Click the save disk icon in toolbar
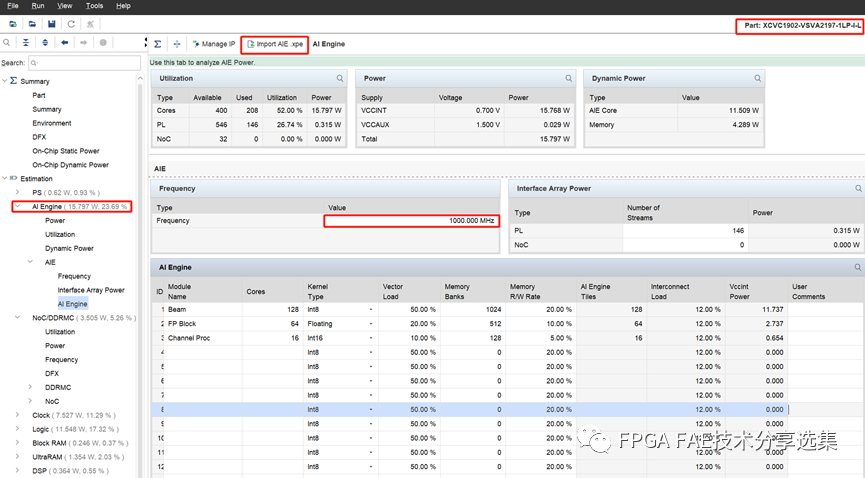This screenshot has width=865, height=478. point(51,23)
